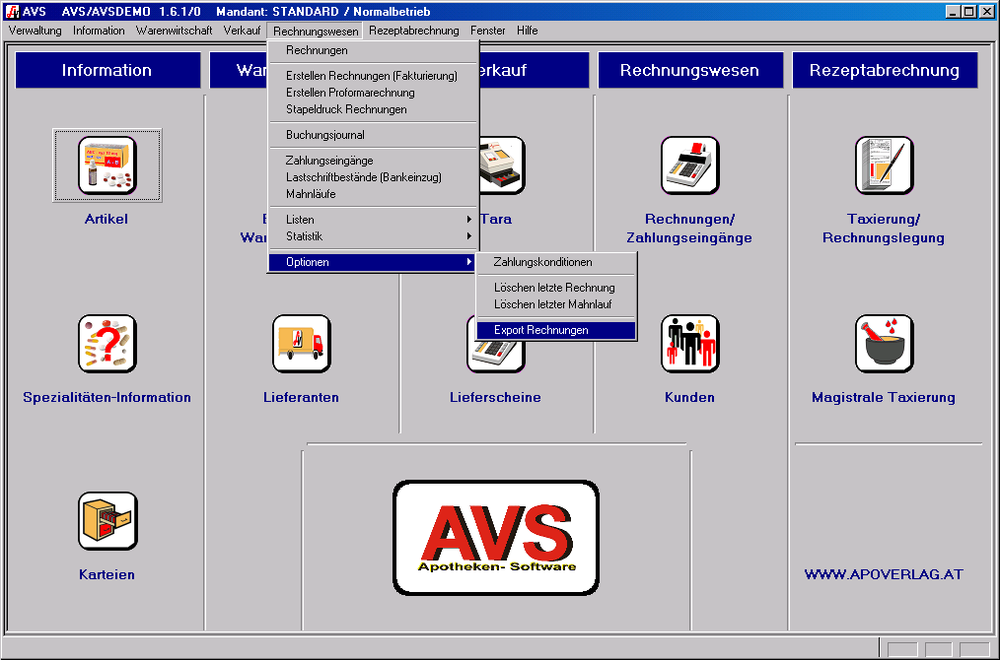Click Erstellen Rechnungen (Fakturierung)
The width and height of the screenshot is (1000, 660).
[371, 76]
